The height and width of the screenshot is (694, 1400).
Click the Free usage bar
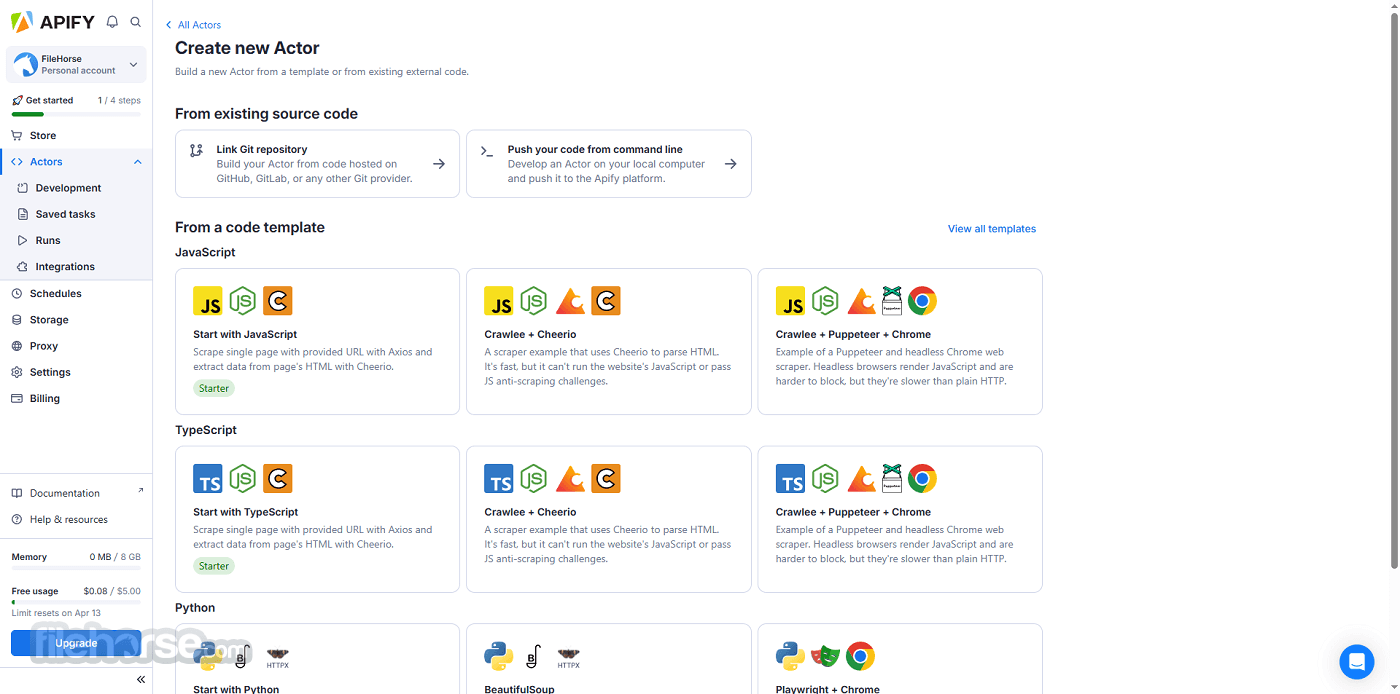pos(76,603)
